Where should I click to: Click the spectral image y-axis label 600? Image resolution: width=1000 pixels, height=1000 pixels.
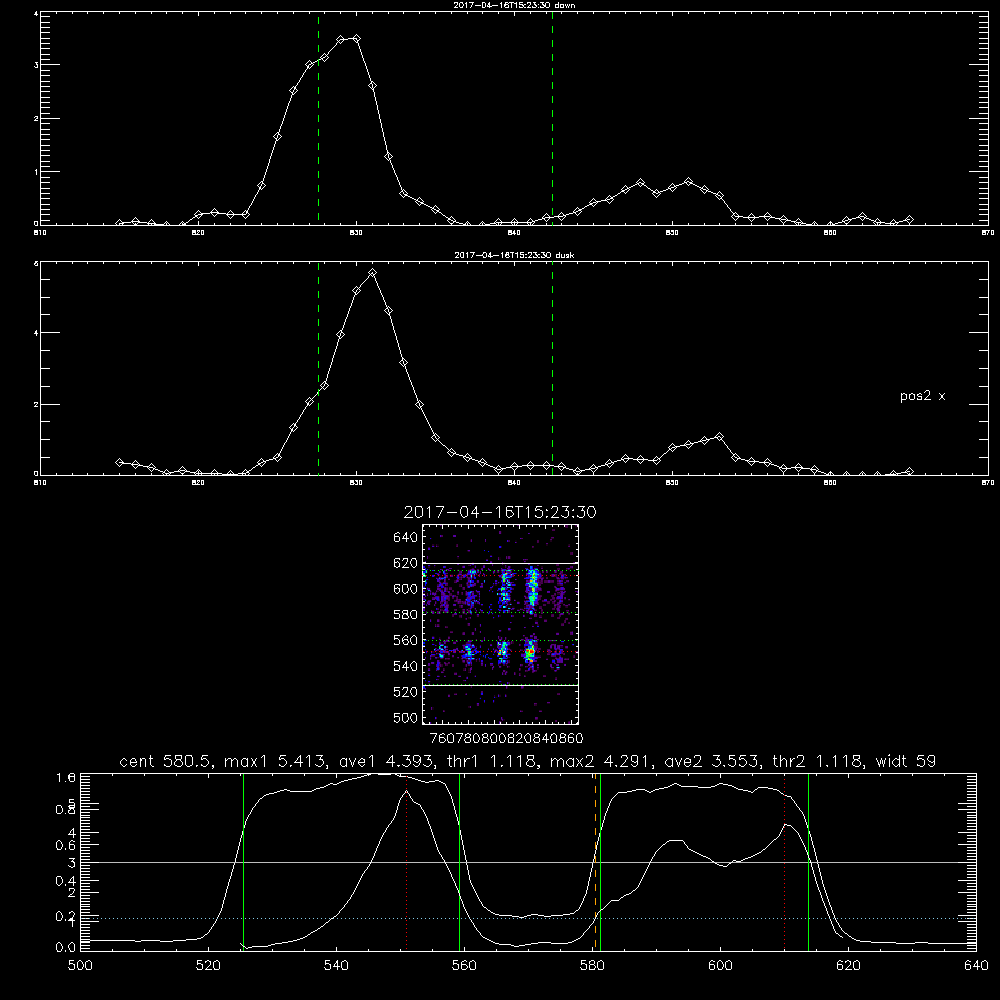click(406, 589)
